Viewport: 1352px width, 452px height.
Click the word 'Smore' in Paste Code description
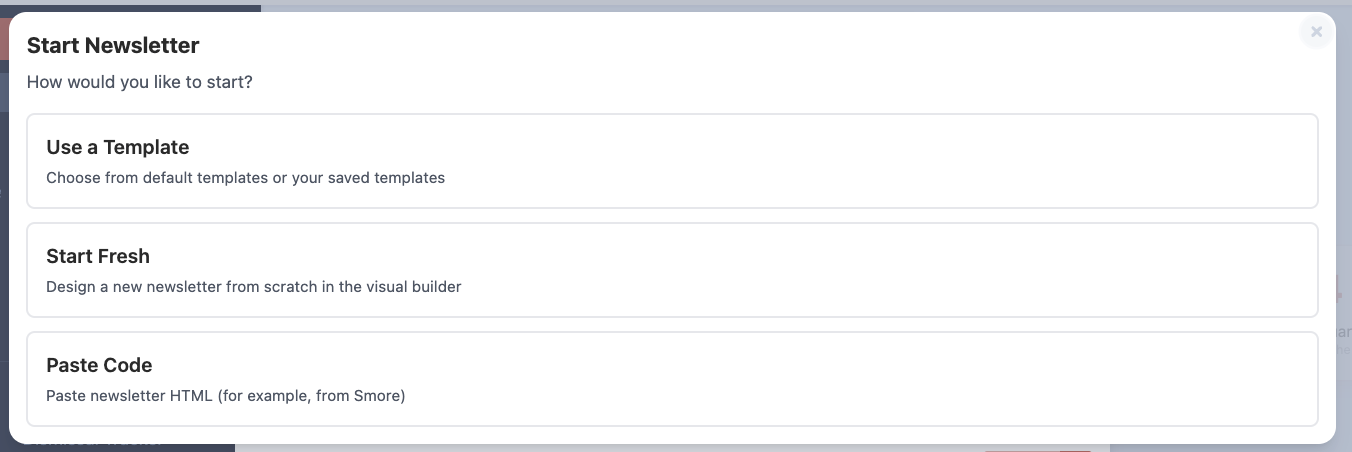coord(377,396)
